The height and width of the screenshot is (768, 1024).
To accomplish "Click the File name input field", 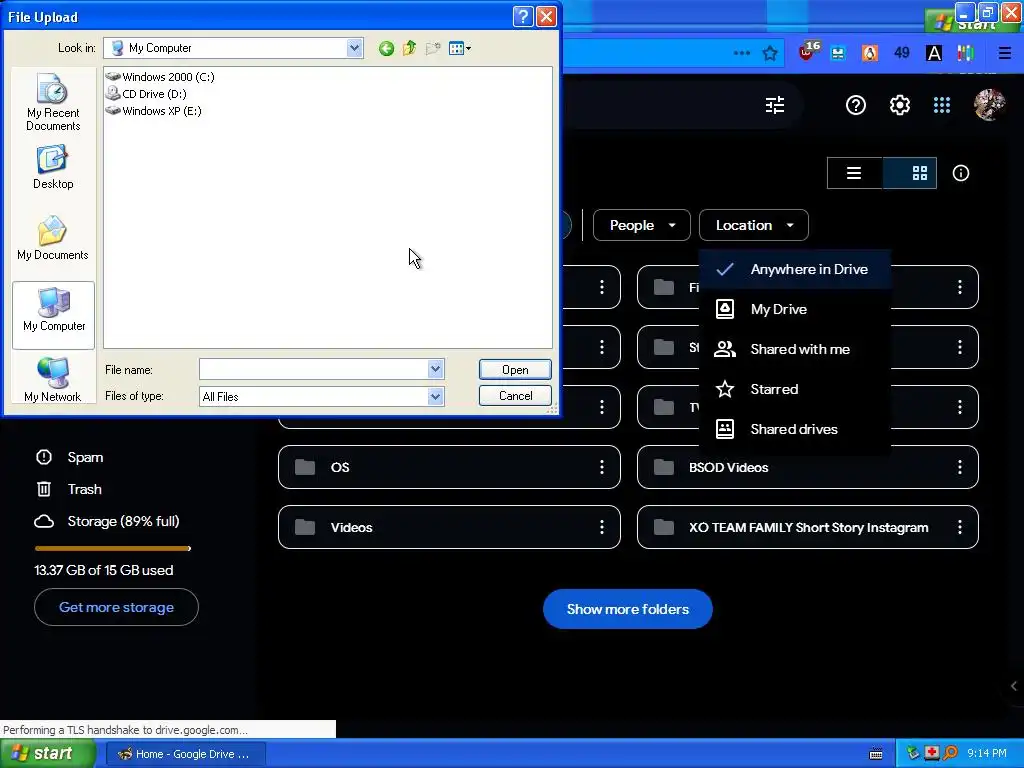I will pos(313,370).
